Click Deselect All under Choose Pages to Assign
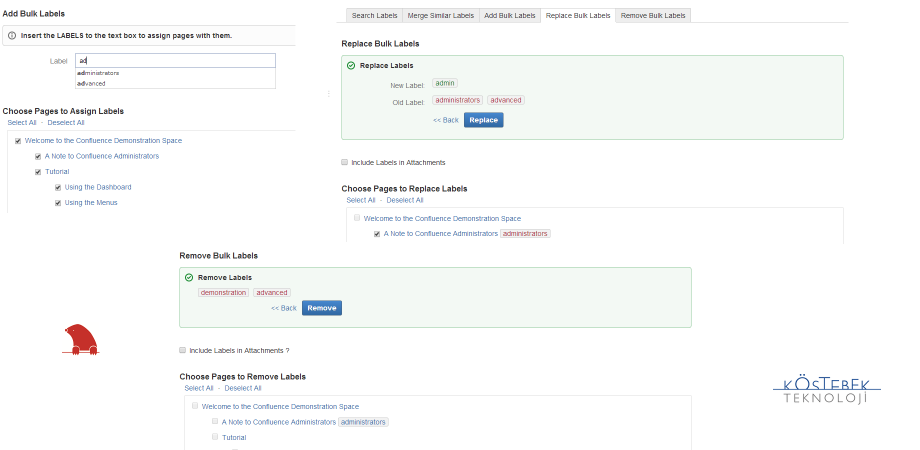920x450 pixels. coord(66,122)
